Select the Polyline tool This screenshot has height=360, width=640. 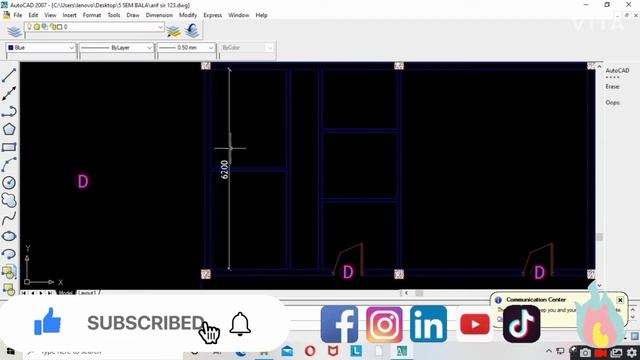[x=9, y=111]
